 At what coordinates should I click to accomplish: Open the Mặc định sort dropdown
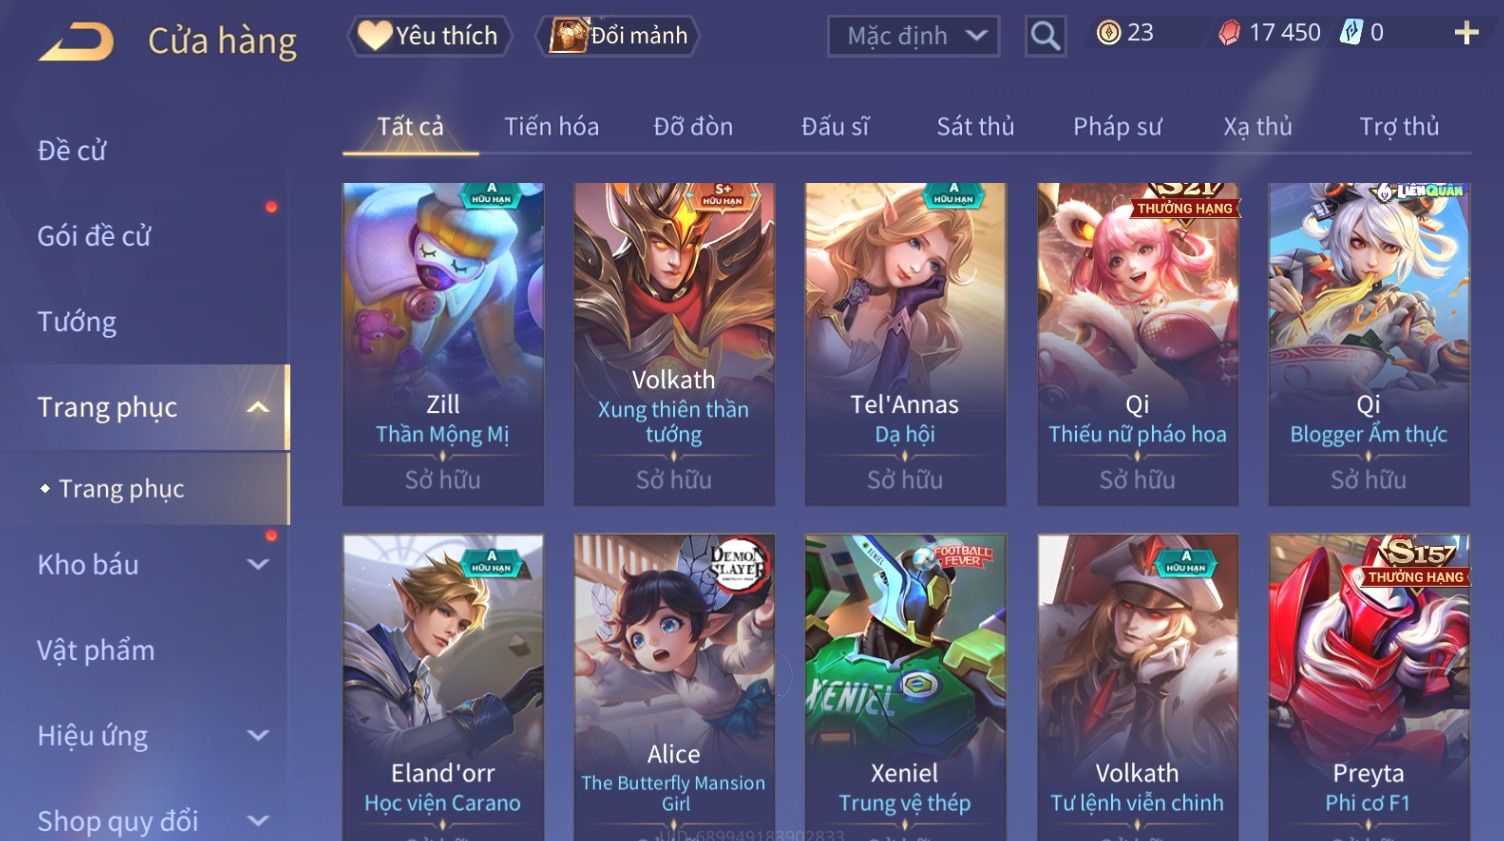[x=914, y=36]
